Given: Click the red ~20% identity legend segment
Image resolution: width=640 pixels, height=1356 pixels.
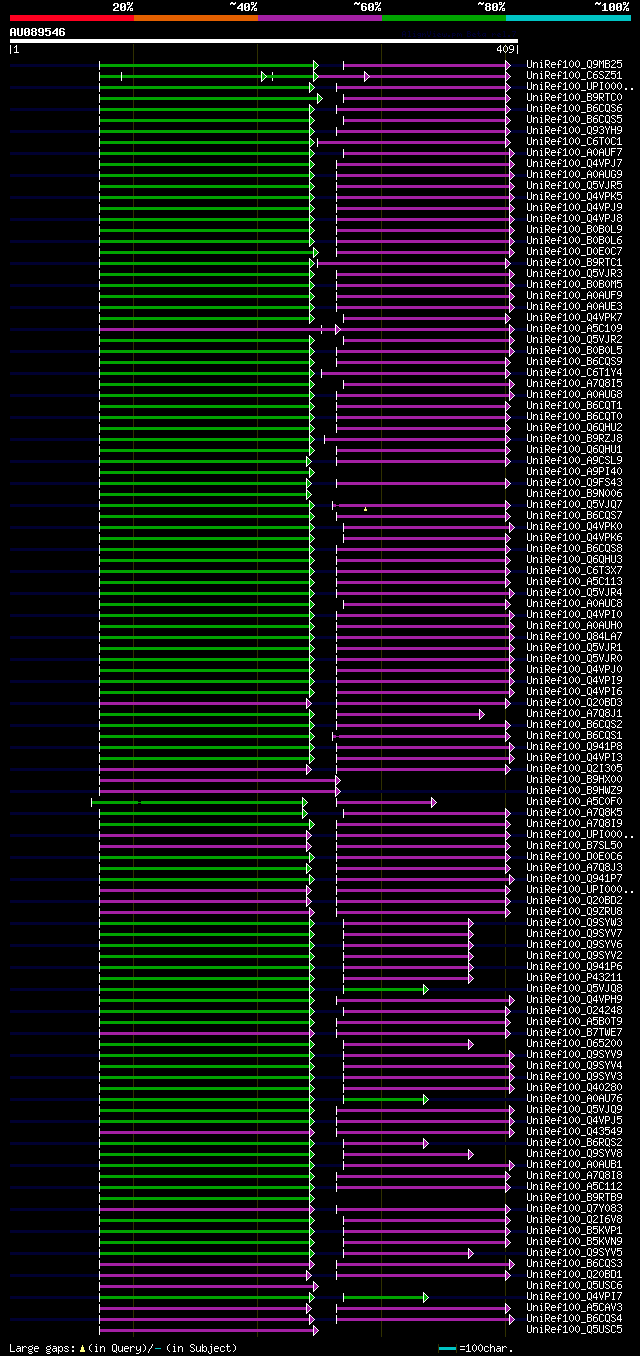Looking at the screenshot, I should [x=71, y=18].
